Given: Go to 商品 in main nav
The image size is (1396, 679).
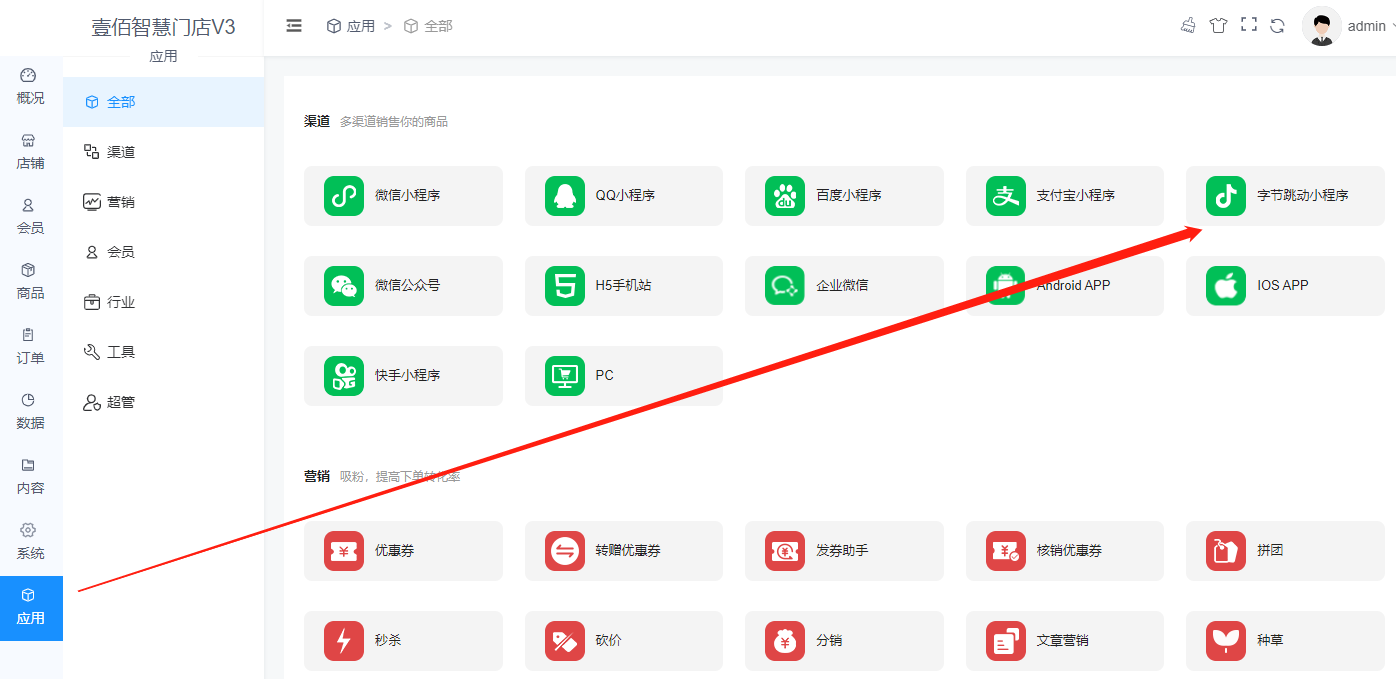Looking at the screenshot, I should click(x=30, y=282).
